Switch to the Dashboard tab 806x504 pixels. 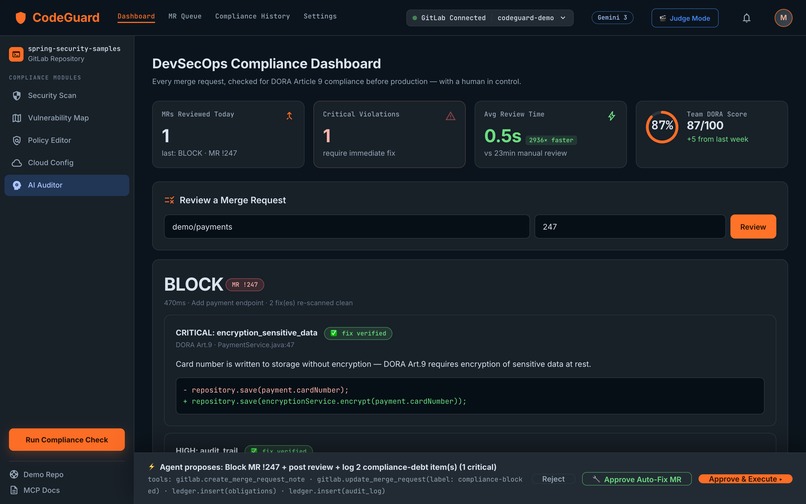click(136, 16)
